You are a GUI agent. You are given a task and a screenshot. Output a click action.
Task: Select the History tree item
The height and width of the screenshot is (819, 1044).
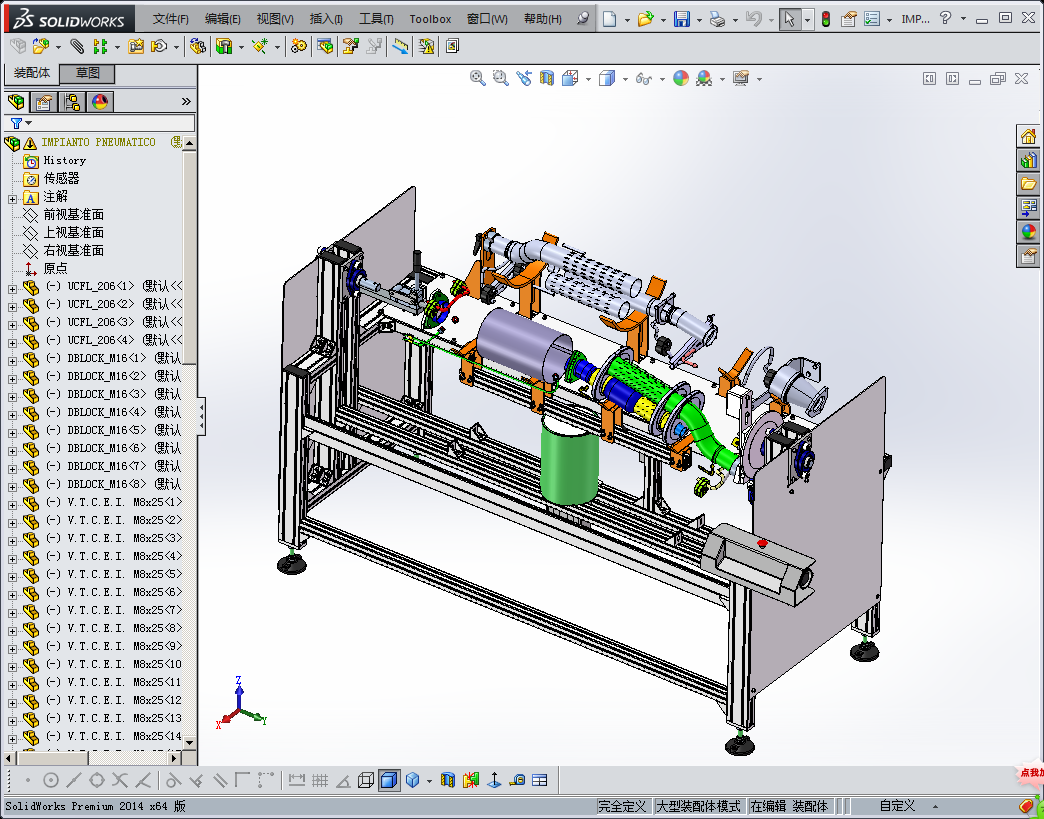[65, 160]
